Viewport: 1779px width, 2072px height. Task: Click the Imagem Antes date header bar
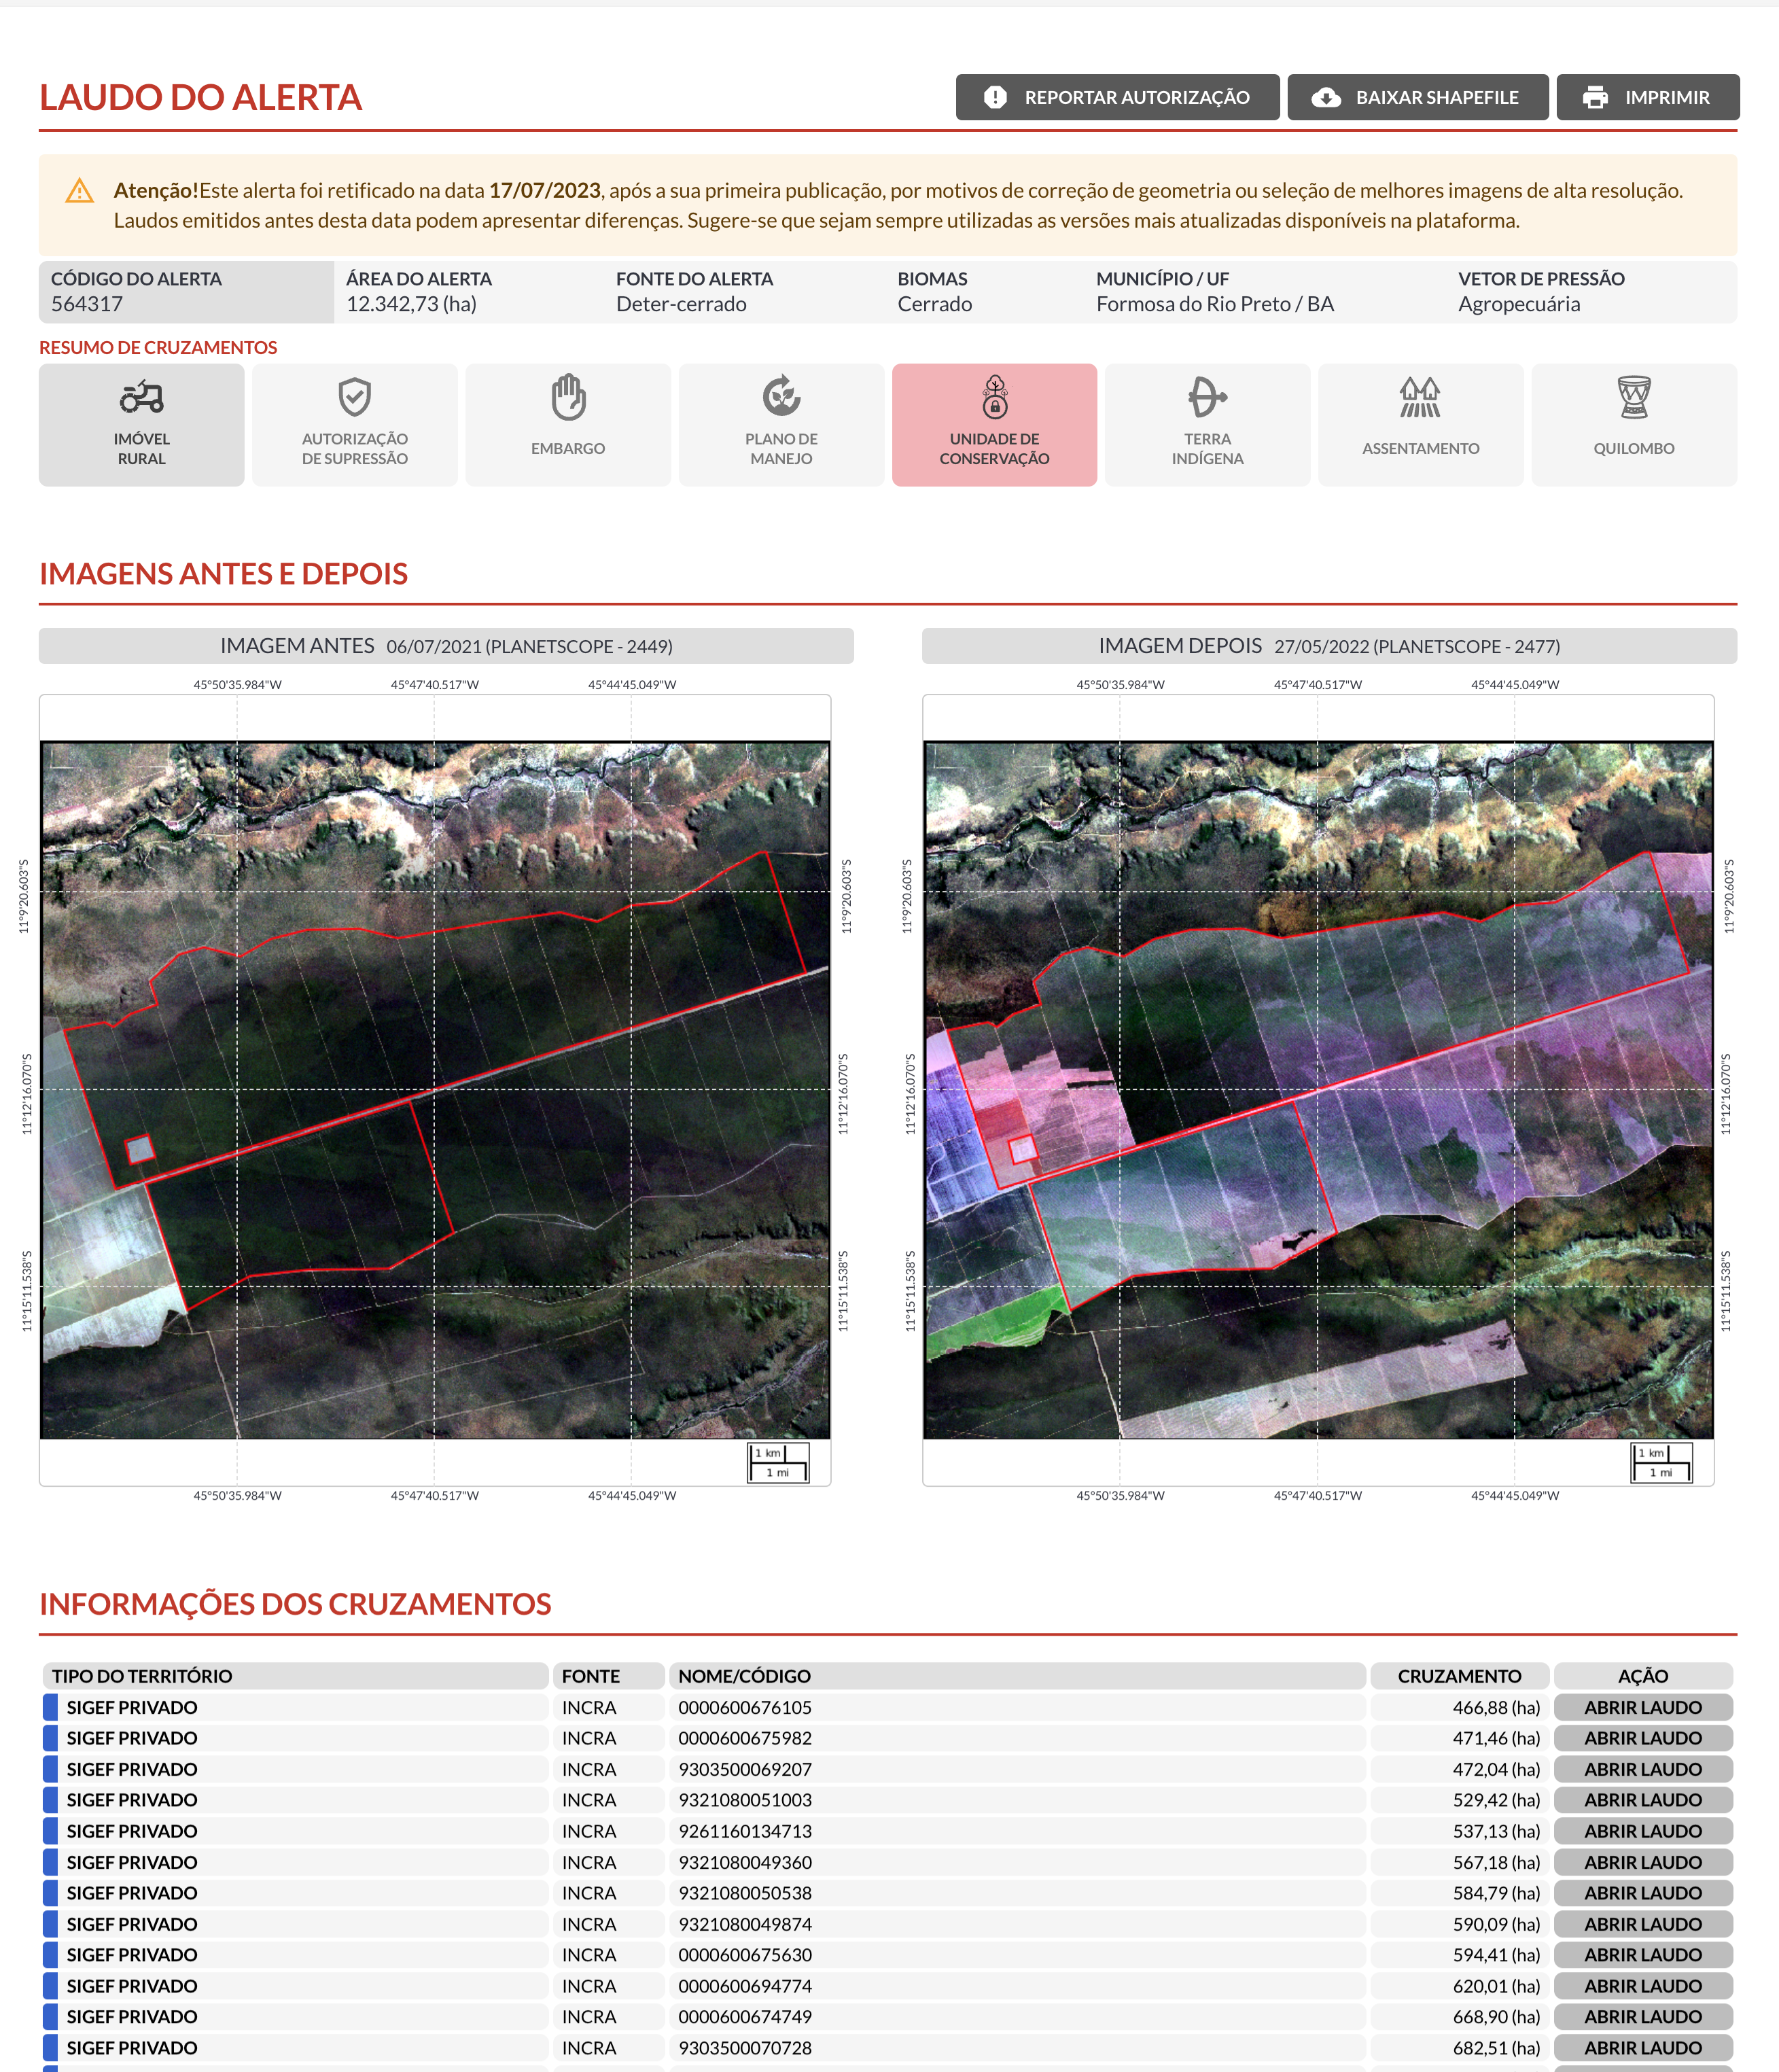pos(446,646)
